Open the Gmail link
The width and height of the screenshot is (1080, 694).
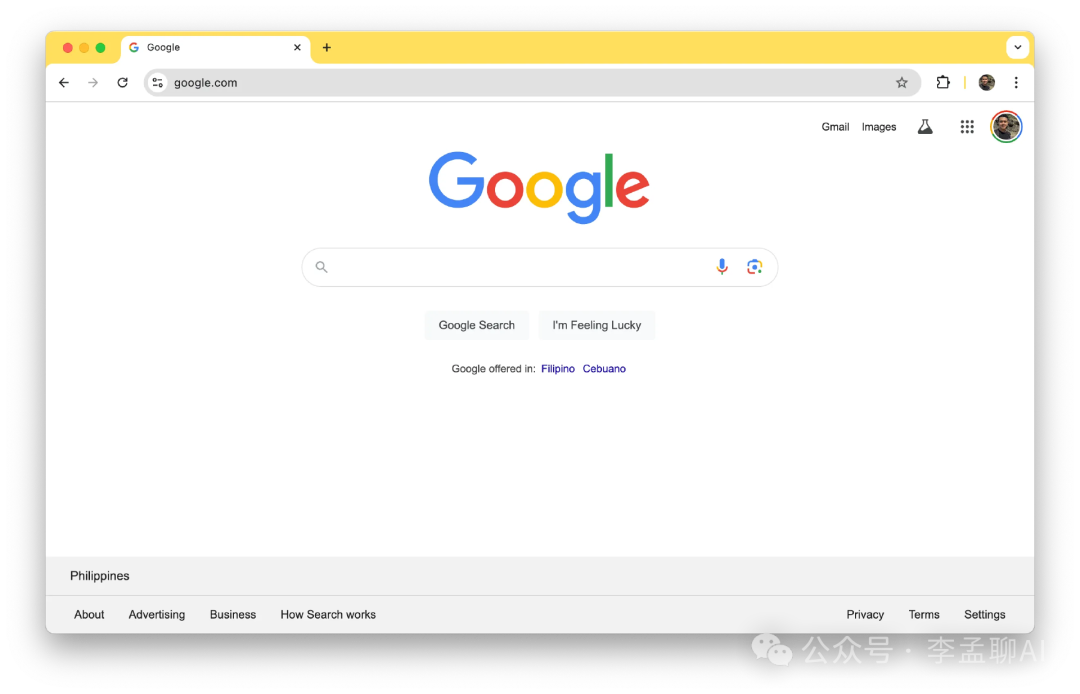(x=835, y=127)
